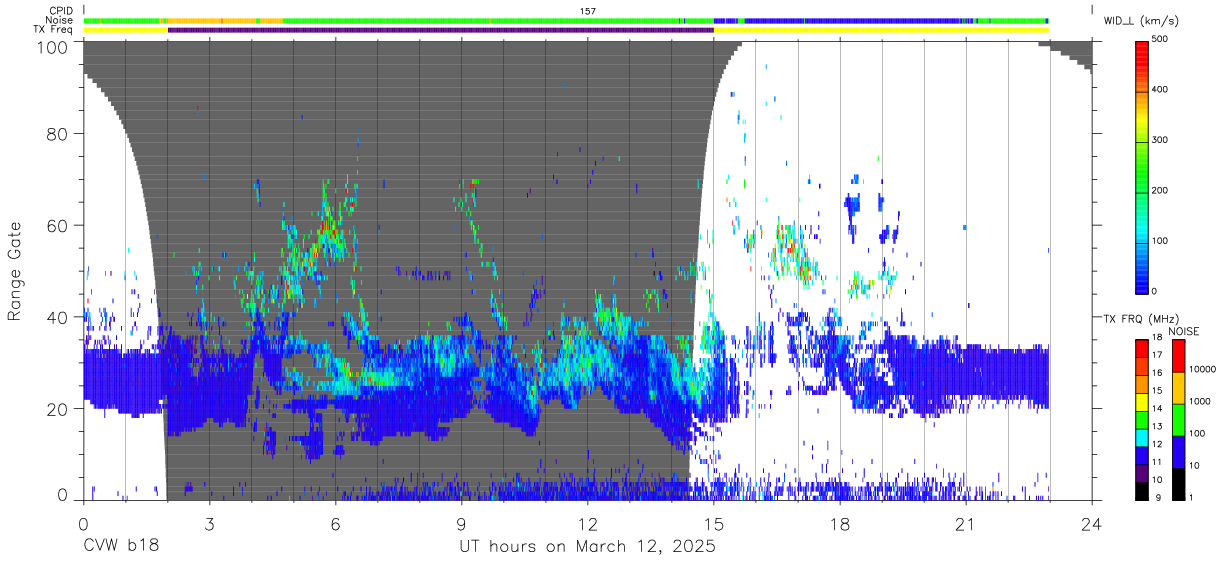Click the TX frequency color legend bar
The width and height of the screenshot is (1228, 567).
[1142, 419]
